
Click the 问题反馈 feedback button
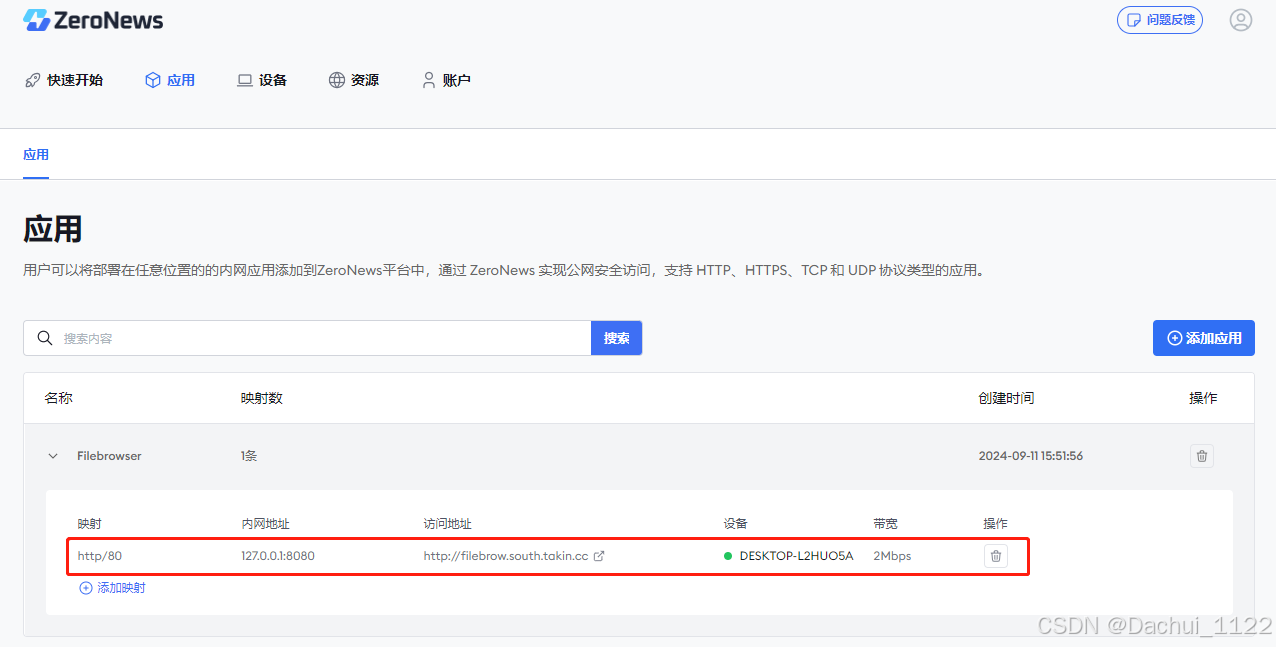[x=1160, y=20]
